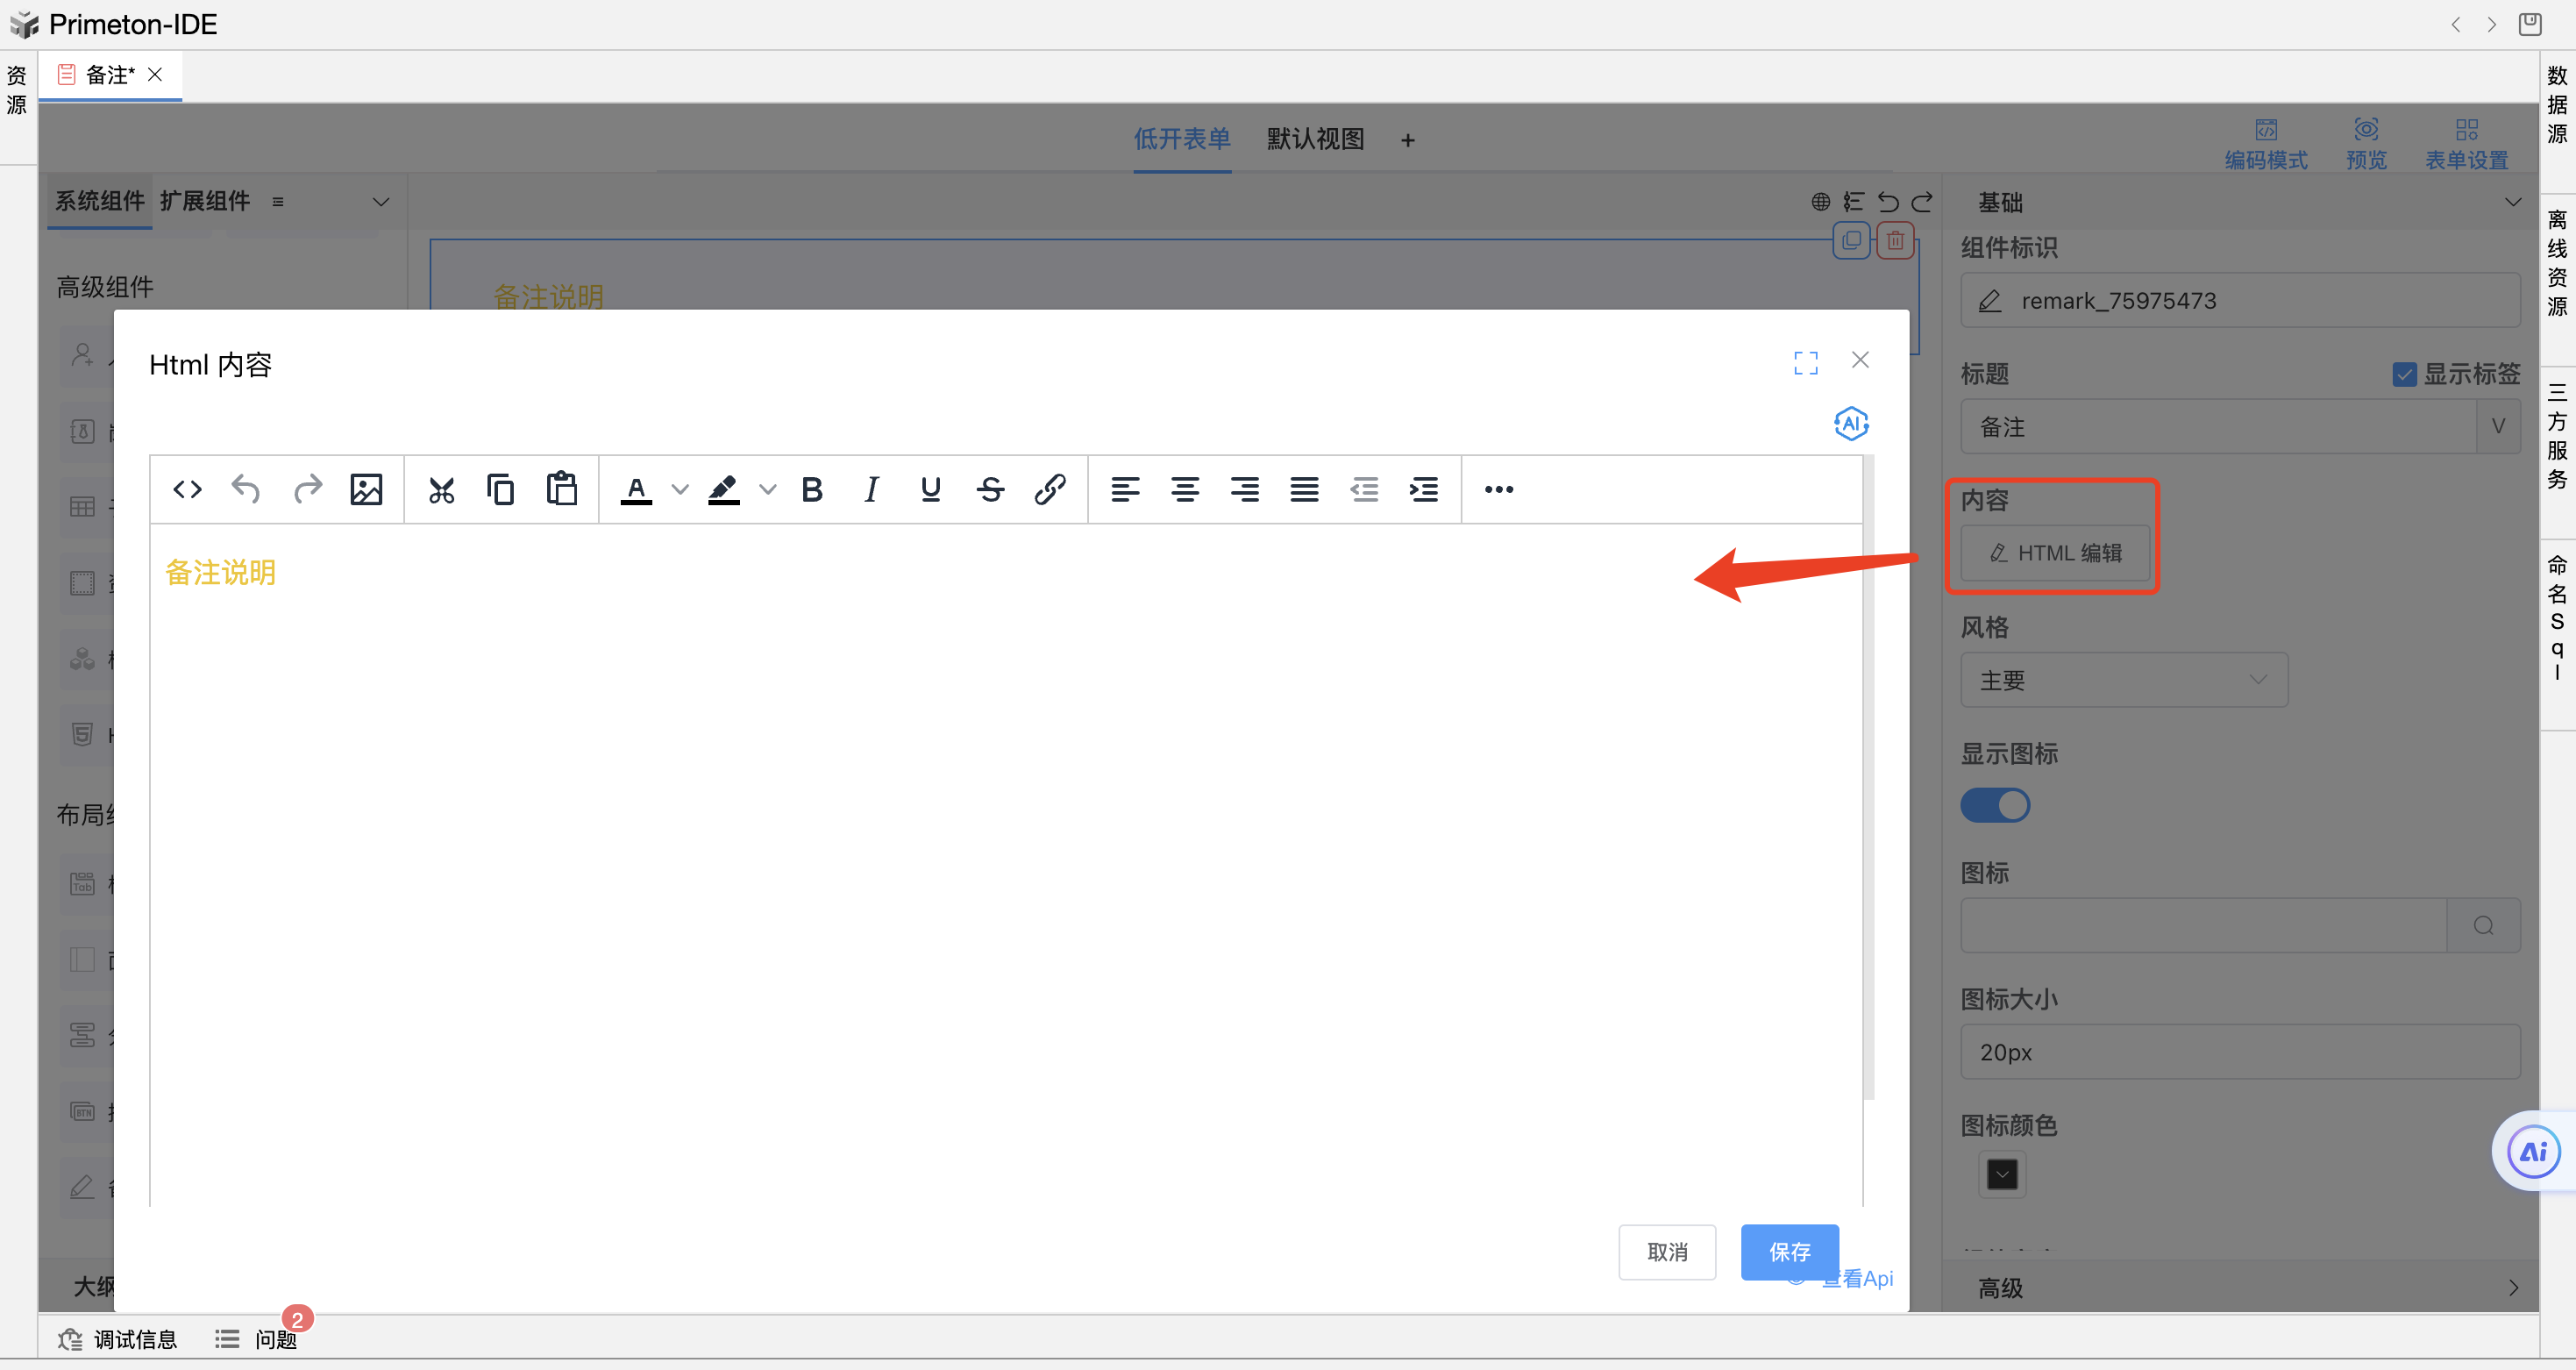The width and height of the screenshot is (2576, 1370).
Task: Apply strikethrough formatting
Action: 990,489
